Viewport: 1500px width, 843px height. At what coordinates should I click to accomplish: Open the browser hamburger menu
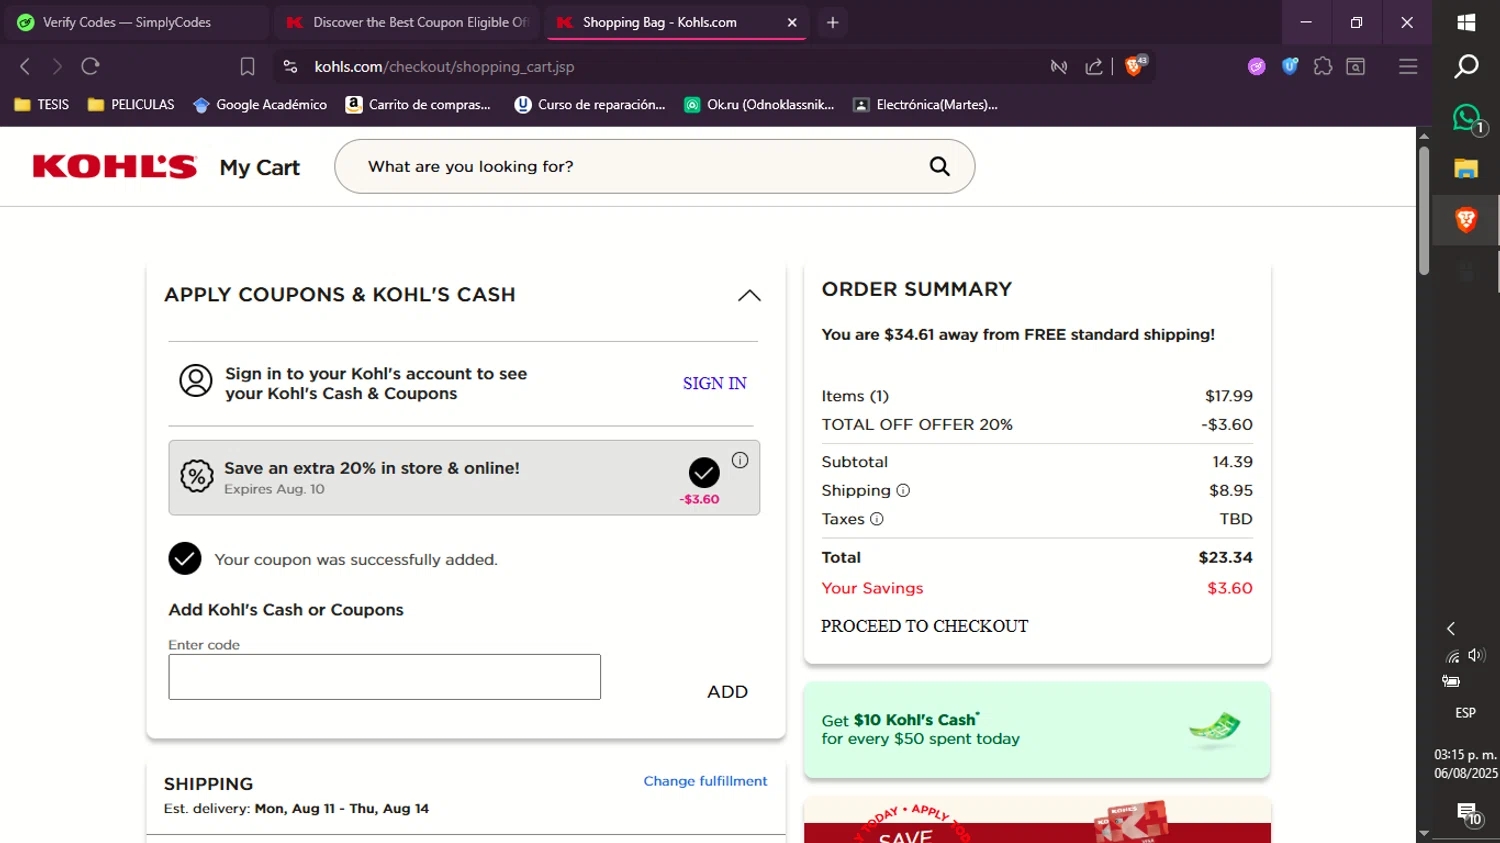tap(1408, 67)
